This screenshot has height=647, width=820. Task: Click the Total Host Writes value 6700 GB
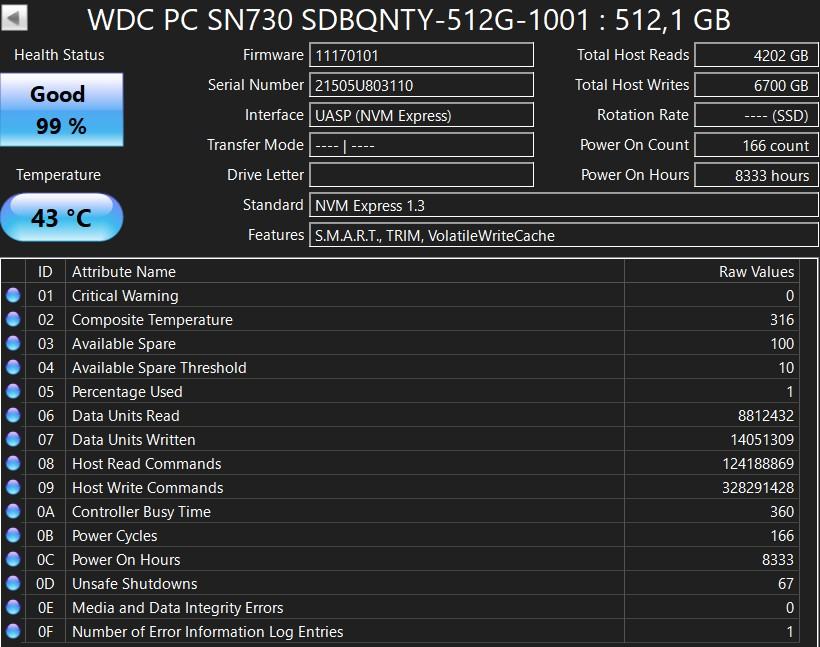[756, 85]
